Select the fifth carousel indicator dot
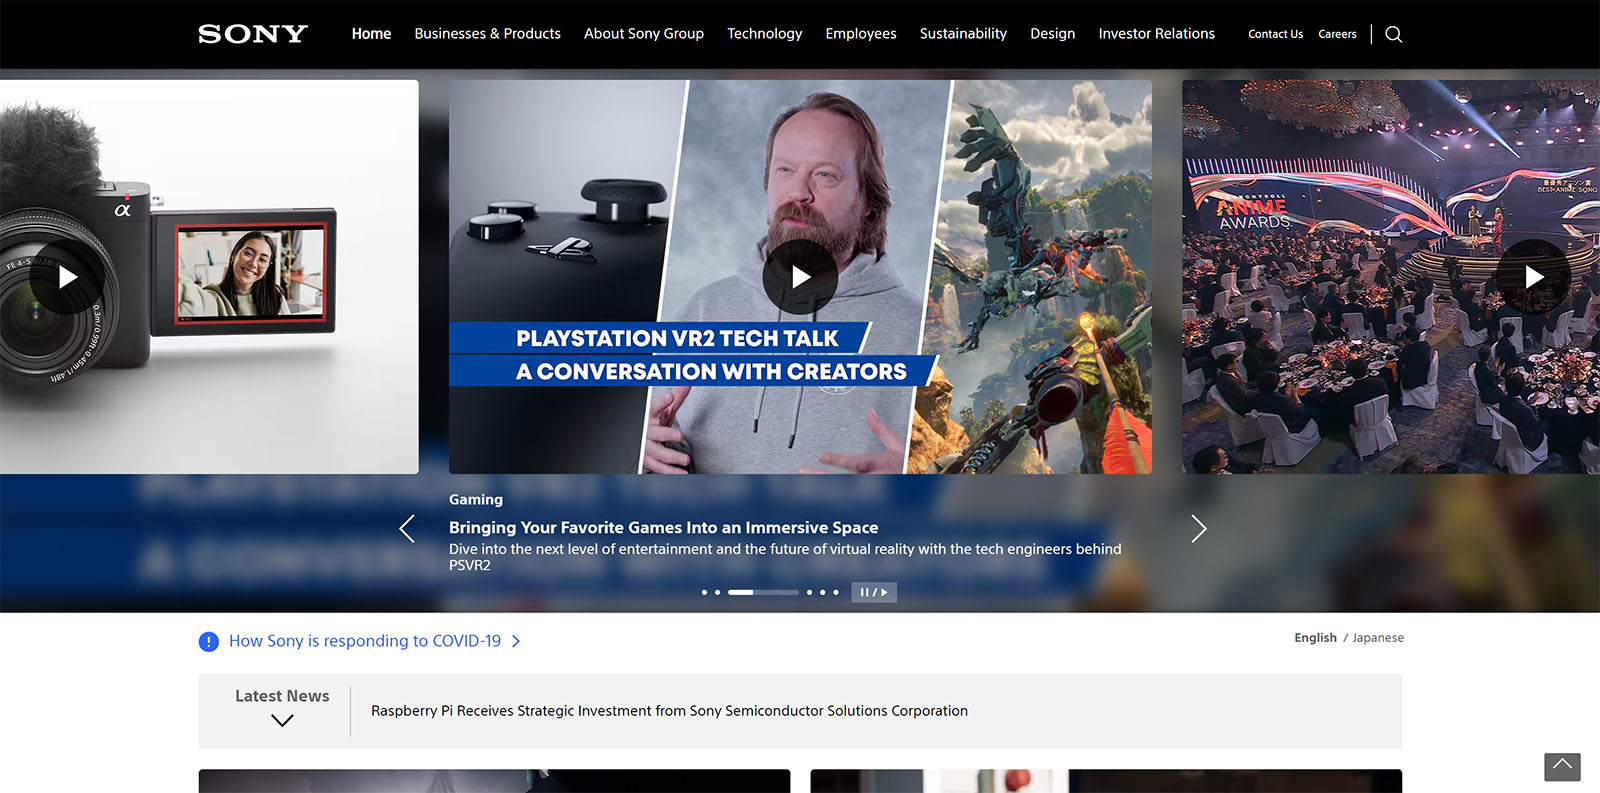This screenshot has height=793, width=1600. click(x=822, y=592)
